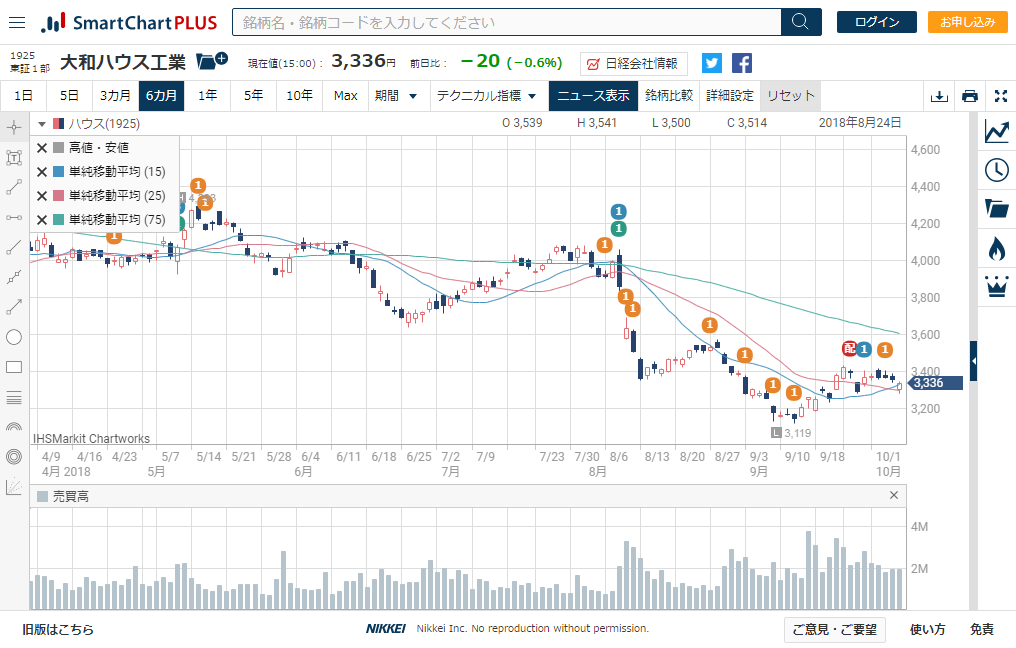Remove 単純移動平均 (75) indicator

[x=42, y=220]
